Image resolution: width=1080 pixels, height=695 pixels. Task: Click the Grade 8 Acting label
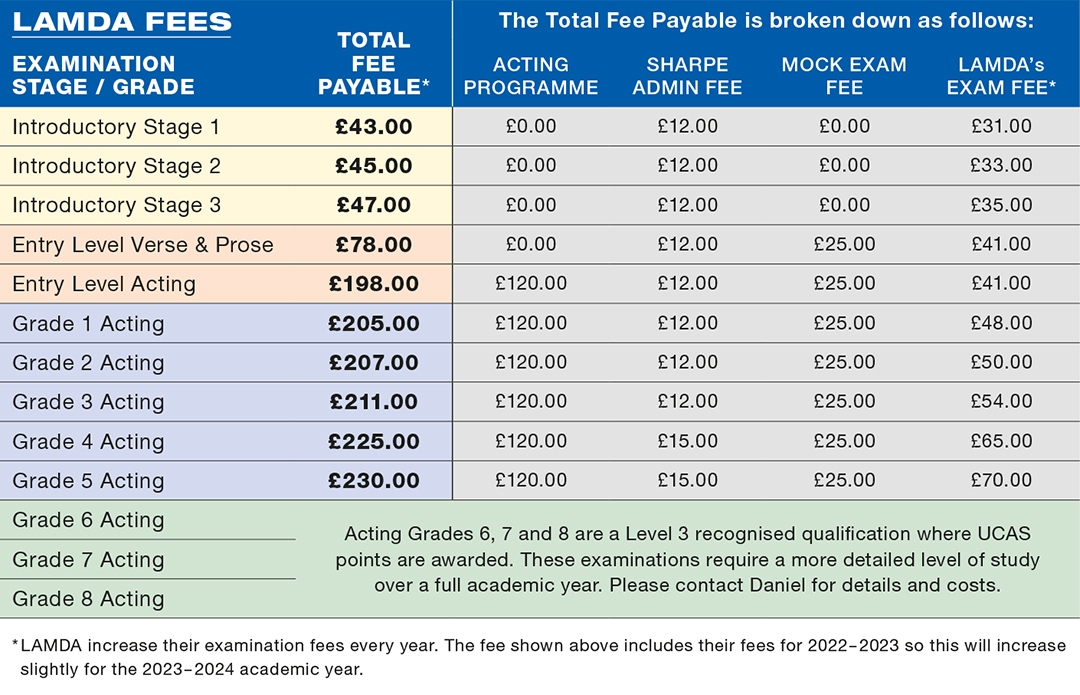[88, 599]
